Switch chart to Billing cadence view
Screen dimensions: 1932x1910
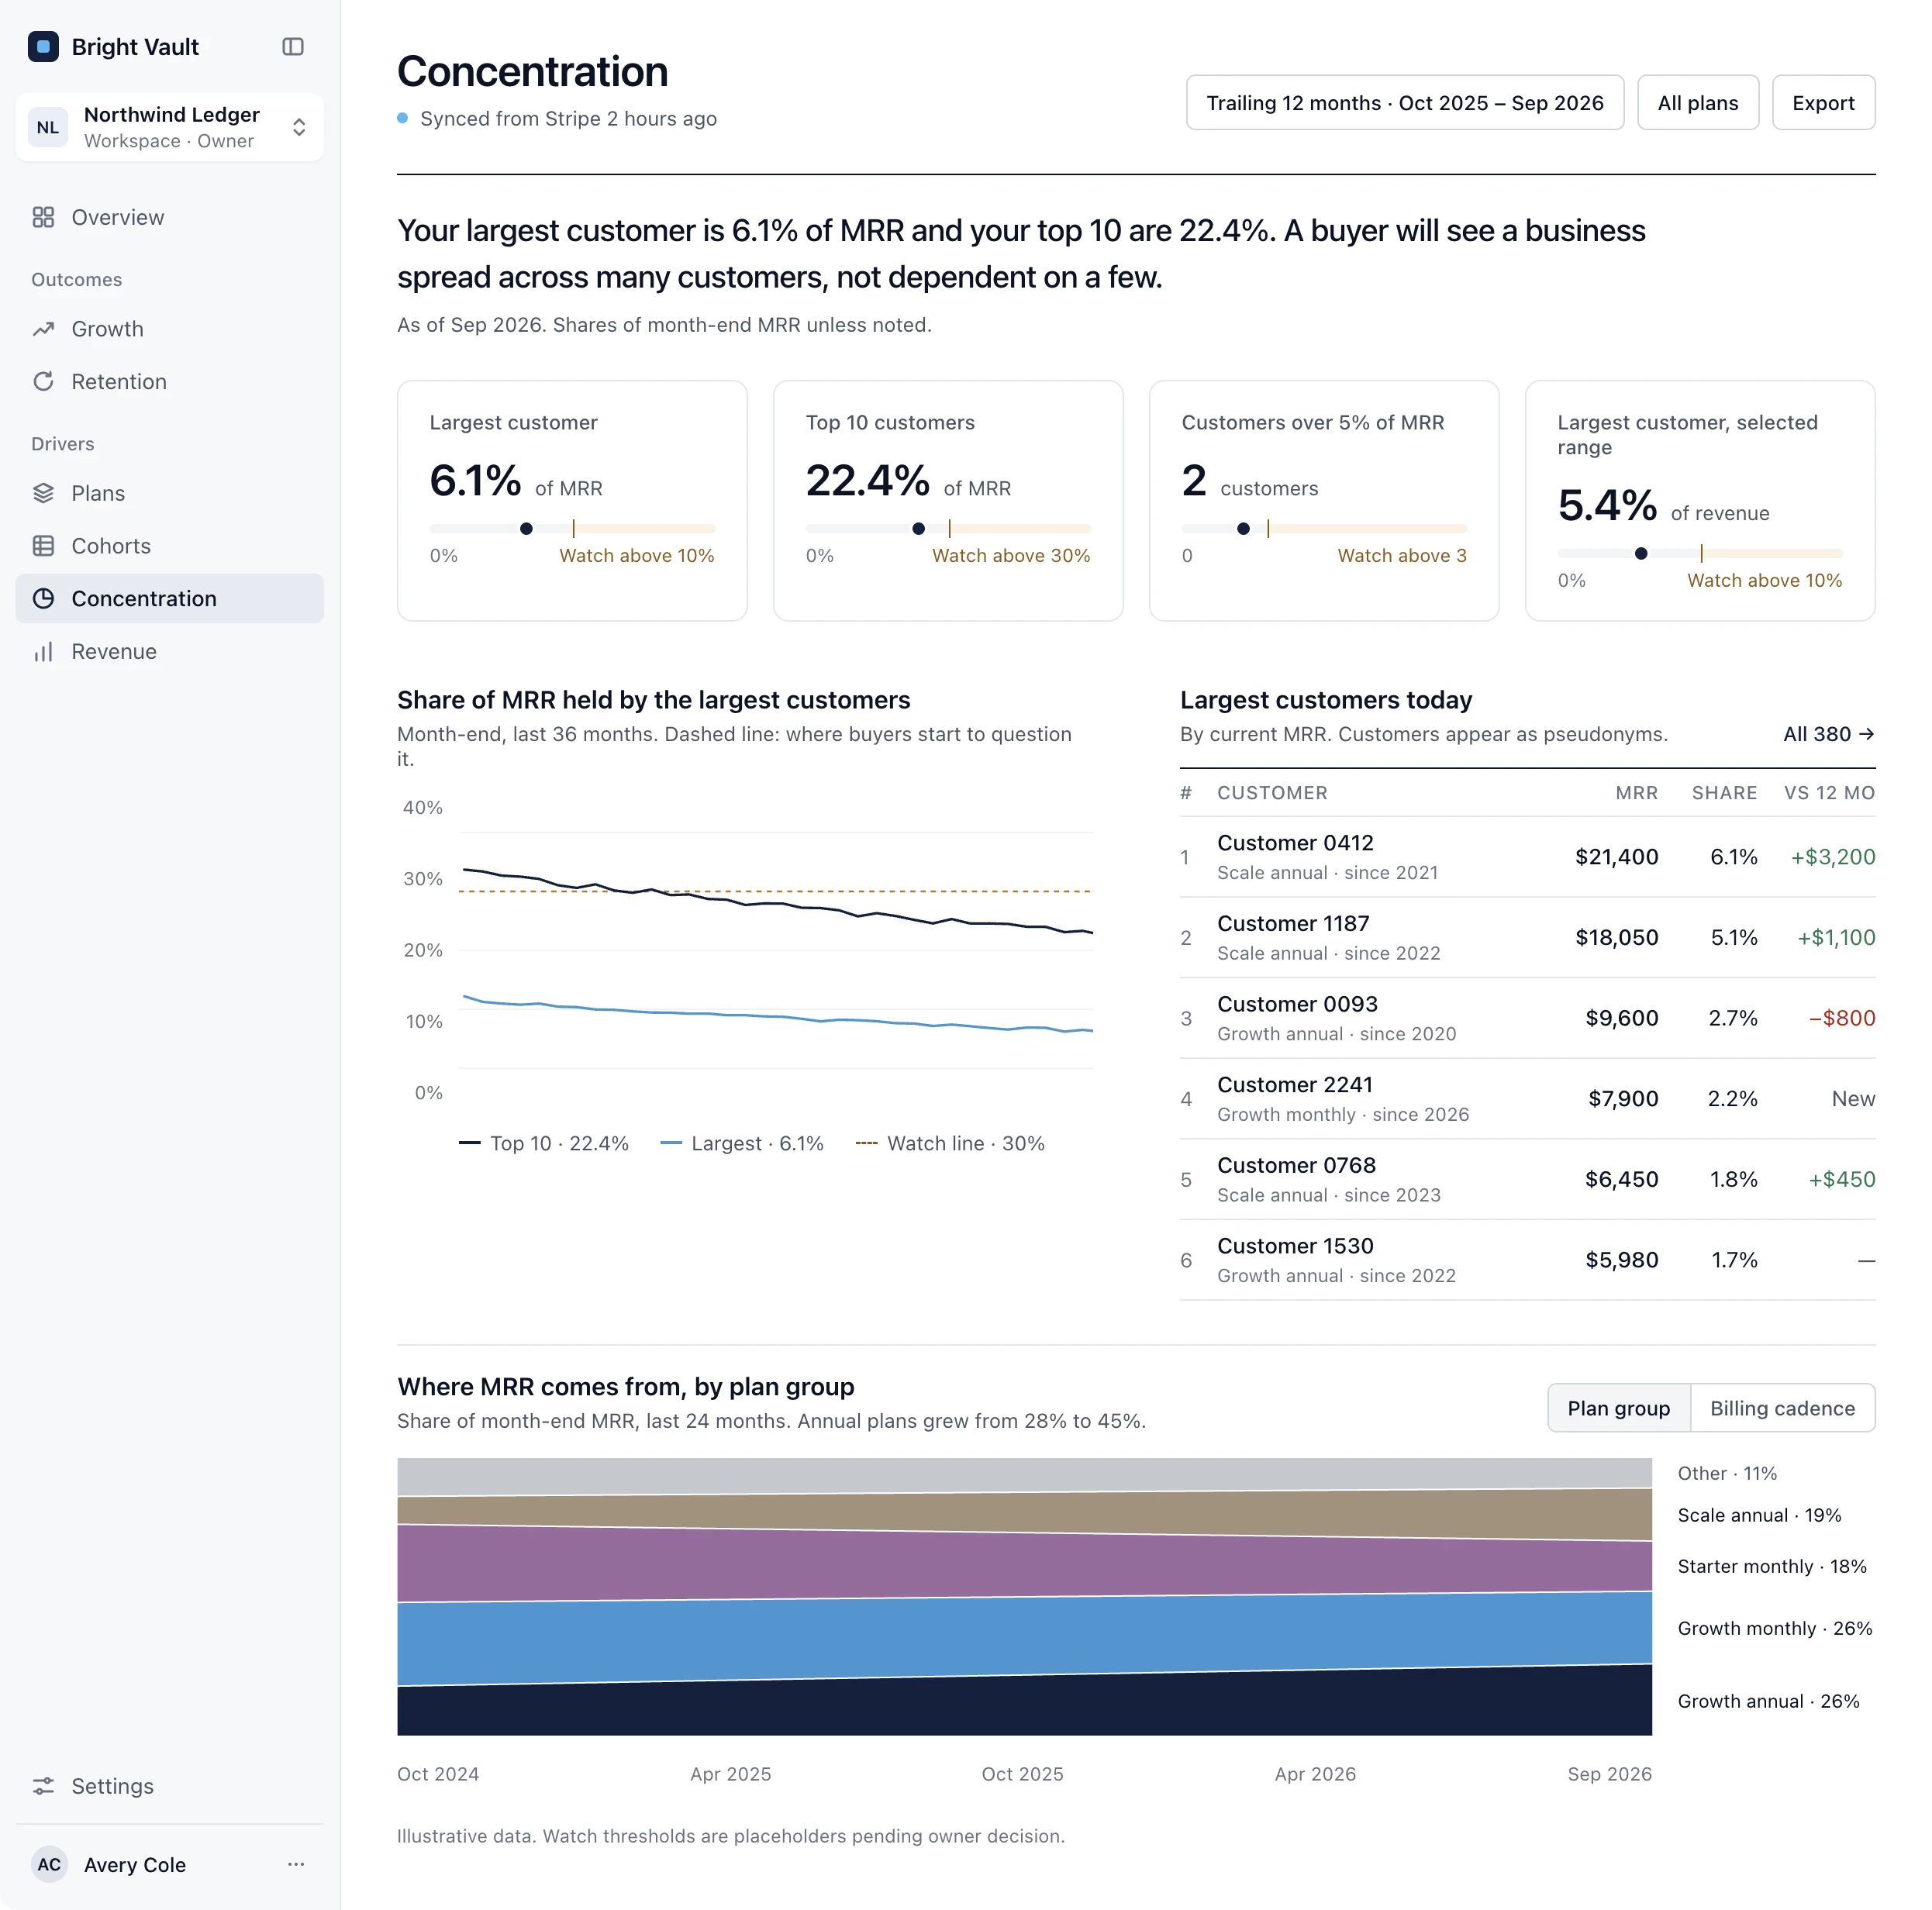[x=1782, y=1408]
